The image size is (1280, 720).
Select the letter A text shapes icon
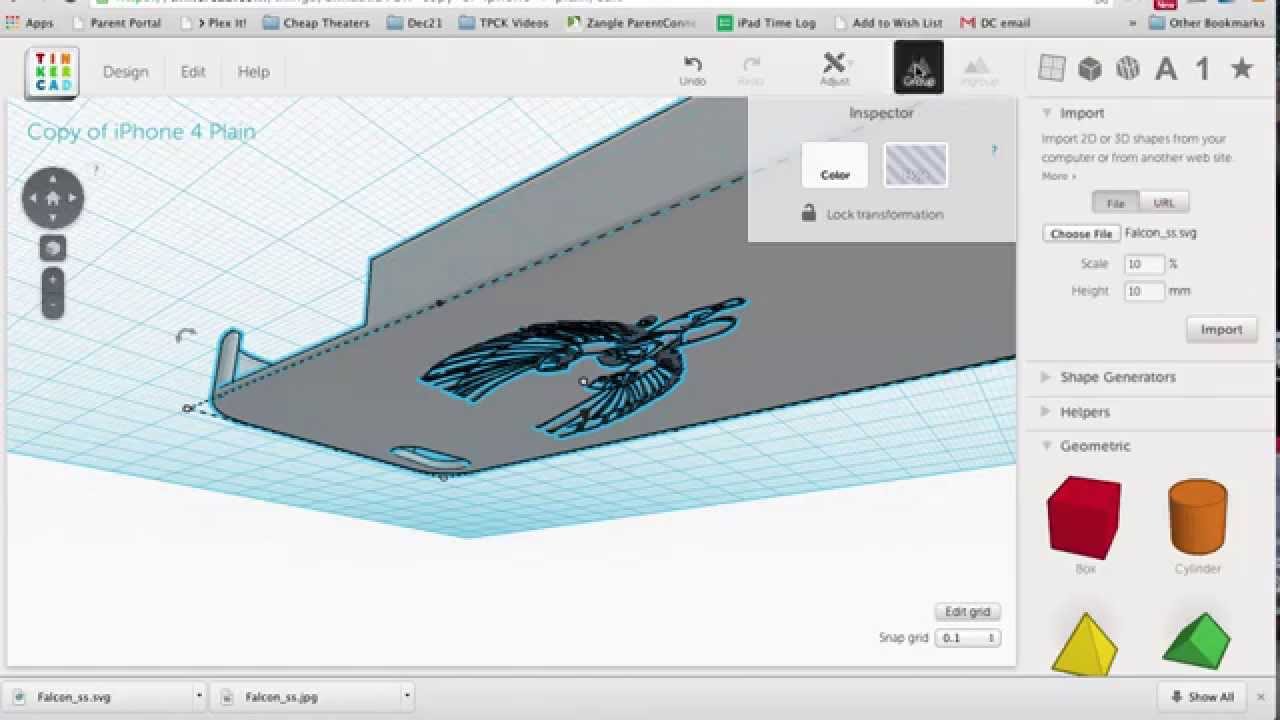[1165, 68]
